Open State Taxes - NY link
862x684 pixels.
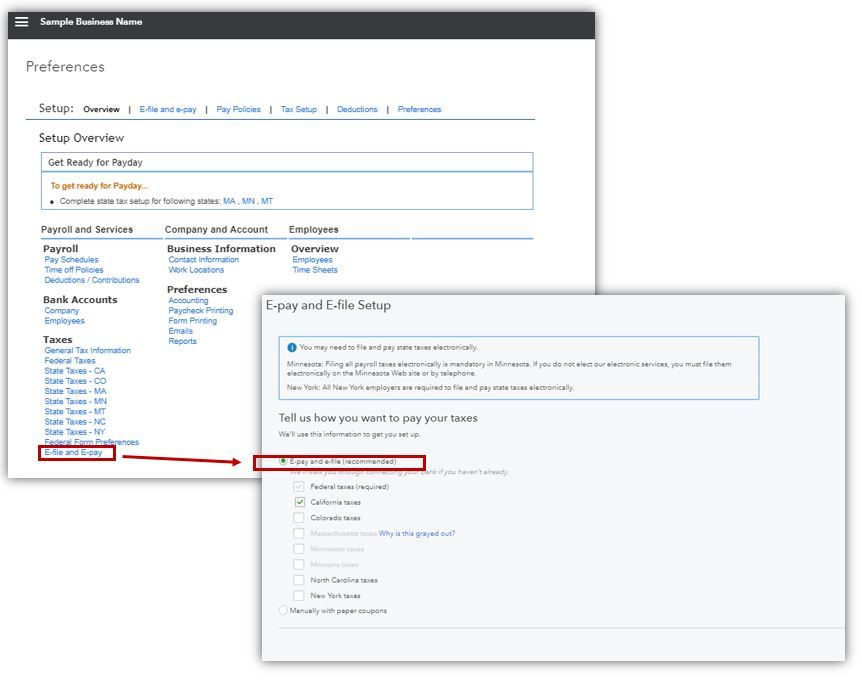75,432
